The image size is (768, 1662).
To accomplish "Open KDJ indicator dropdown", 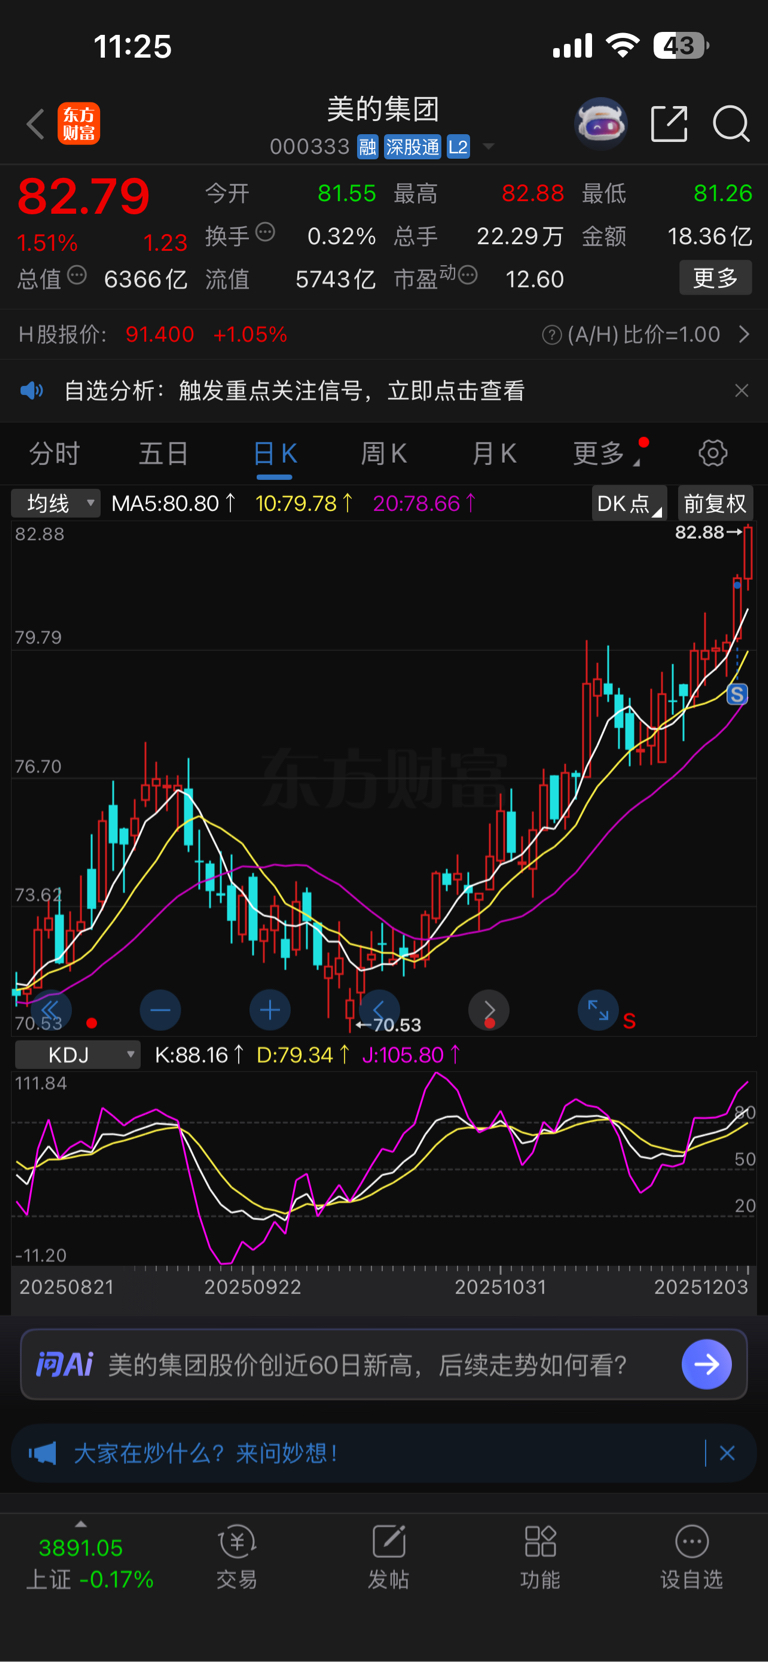I will coord(77,1055).
